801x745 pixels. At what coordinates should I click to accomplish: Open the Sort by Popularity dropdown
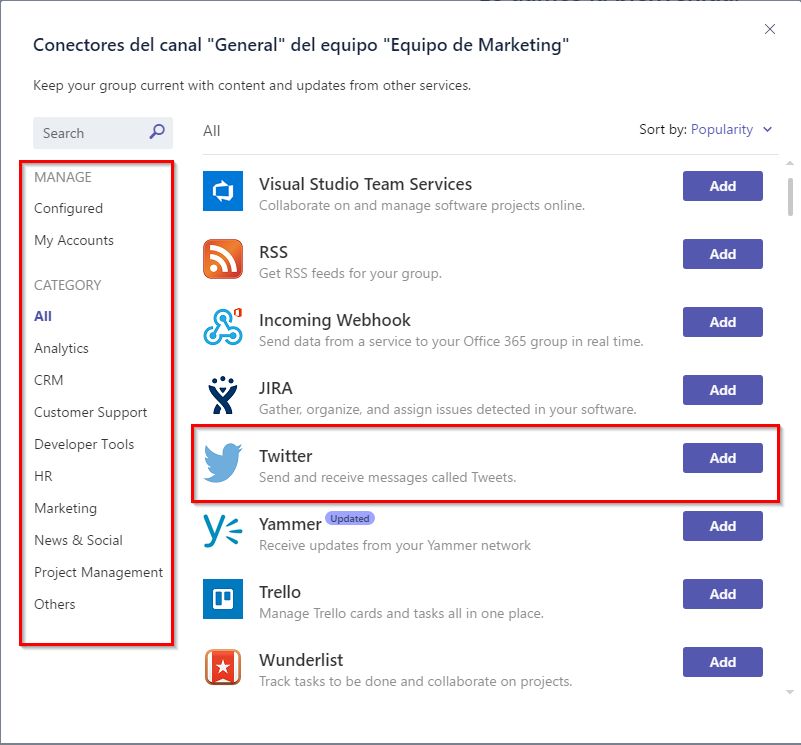click(x=731, y=130)
